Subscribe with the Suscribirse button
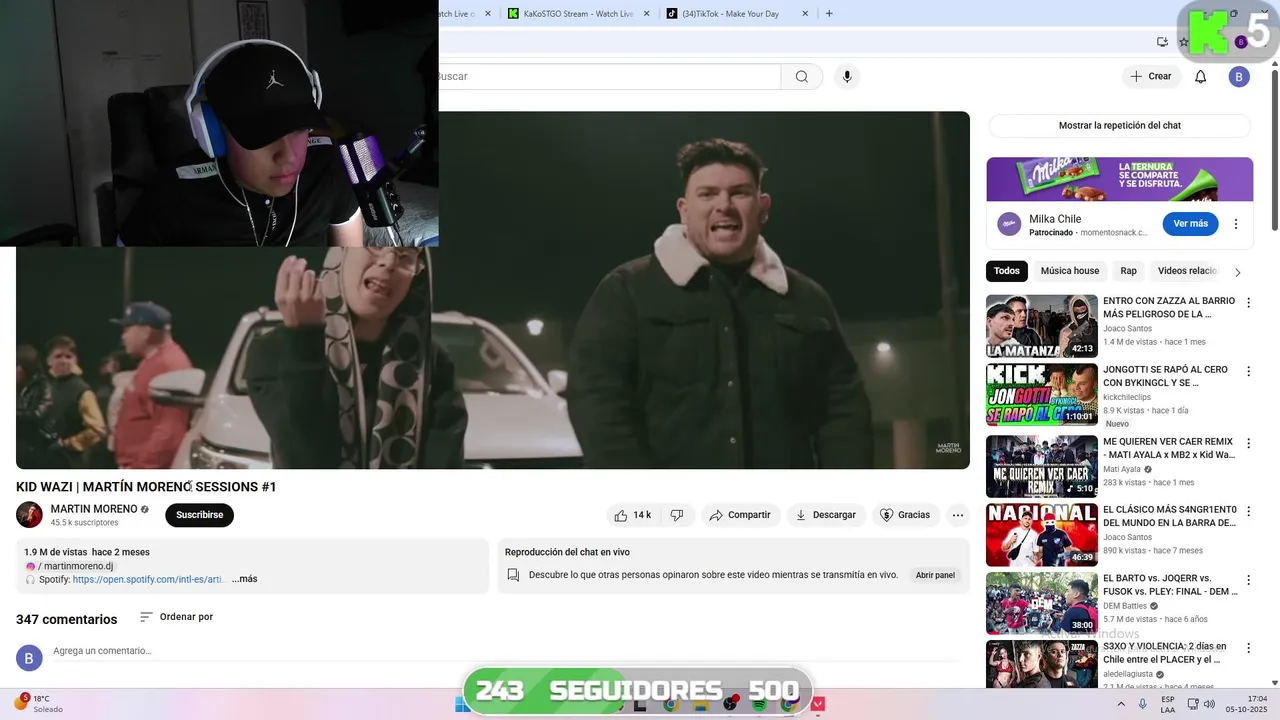The image size is (1280, 720). (x=200, y=515)
